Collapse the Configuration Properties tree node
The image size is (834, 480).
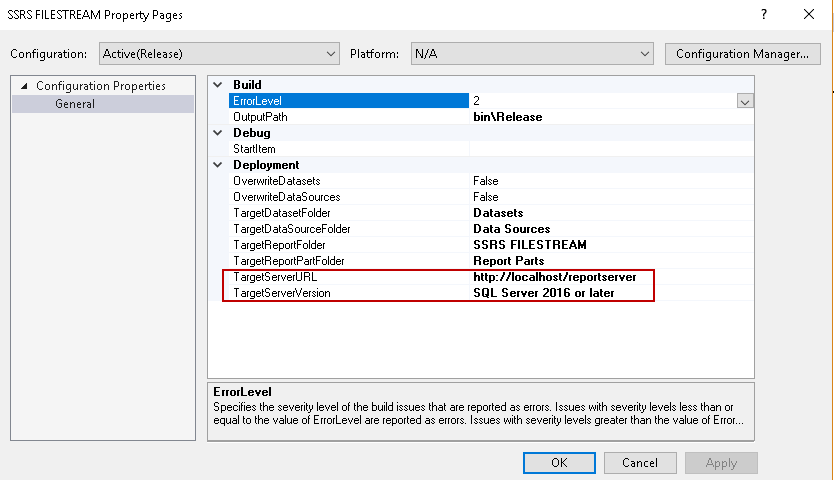click(x=24, y=86)
